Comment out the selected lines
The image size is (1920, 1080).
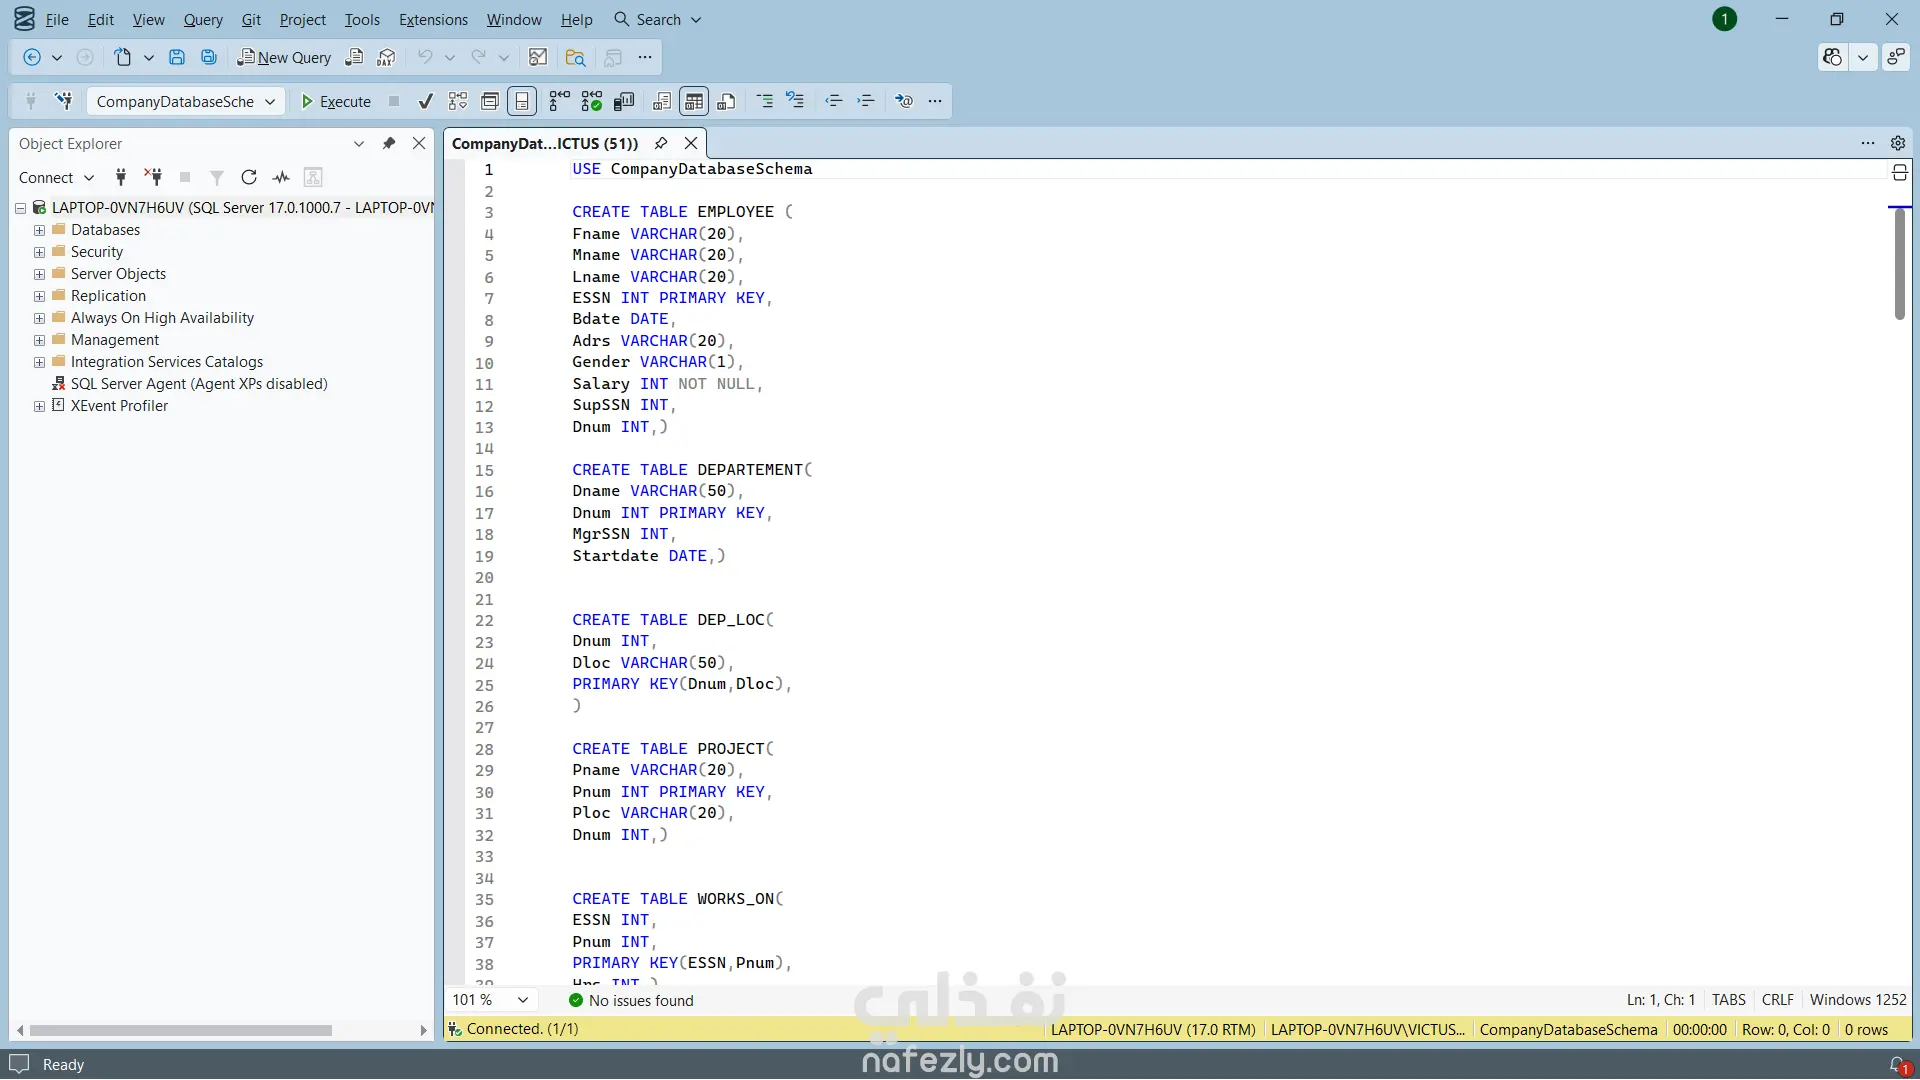coord(764,101)
